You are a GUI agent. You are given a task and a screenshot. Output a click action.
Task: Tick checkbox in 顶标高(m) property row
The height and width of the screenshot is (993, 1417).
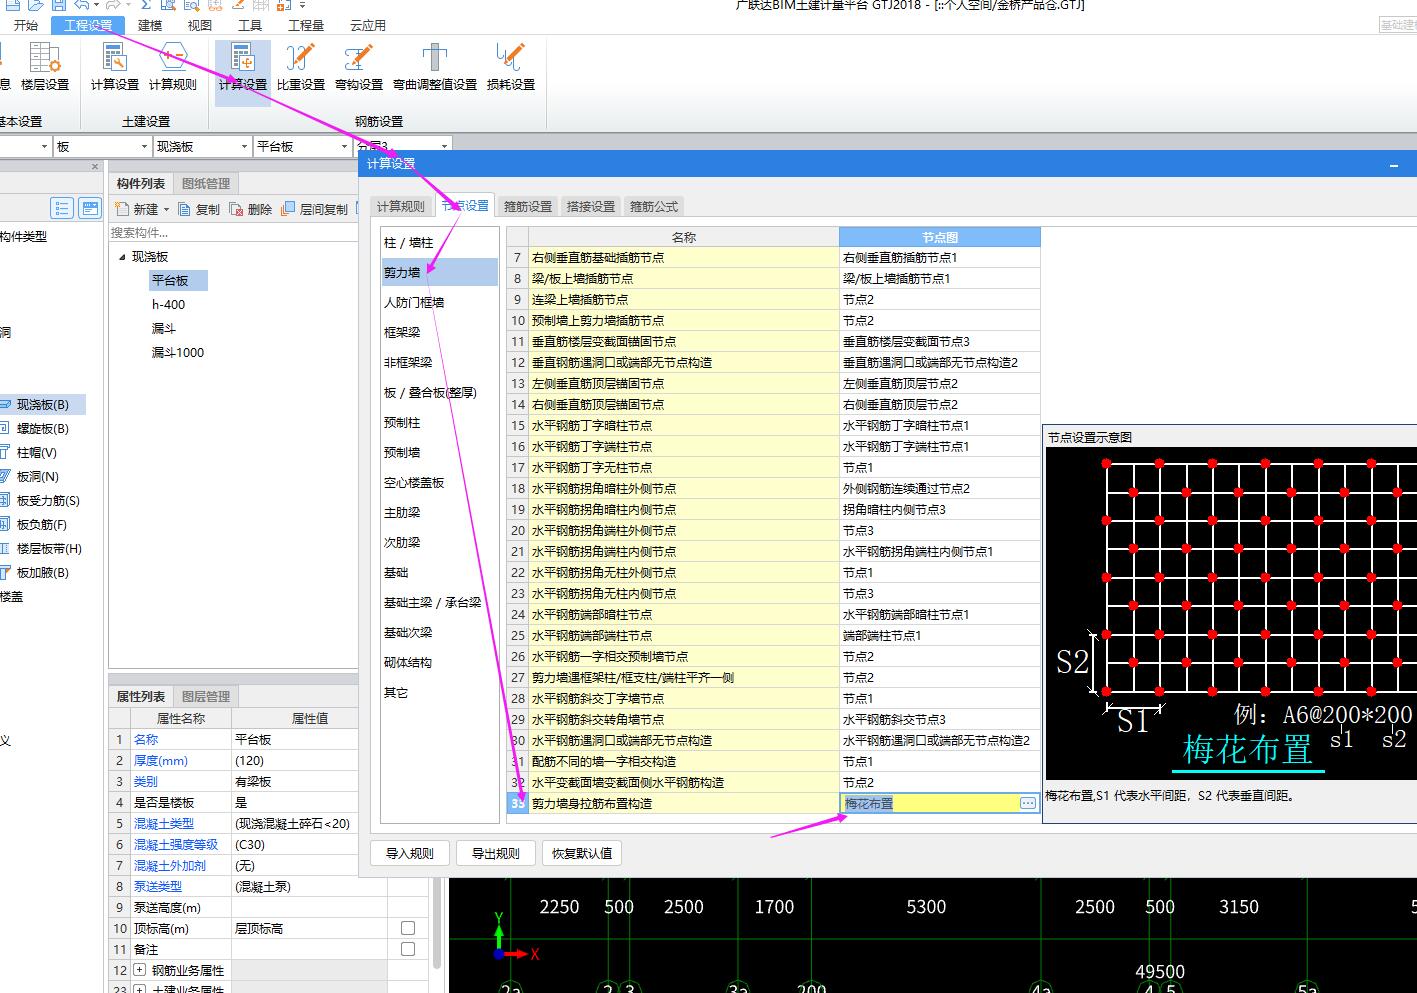[x=408, y=928]
